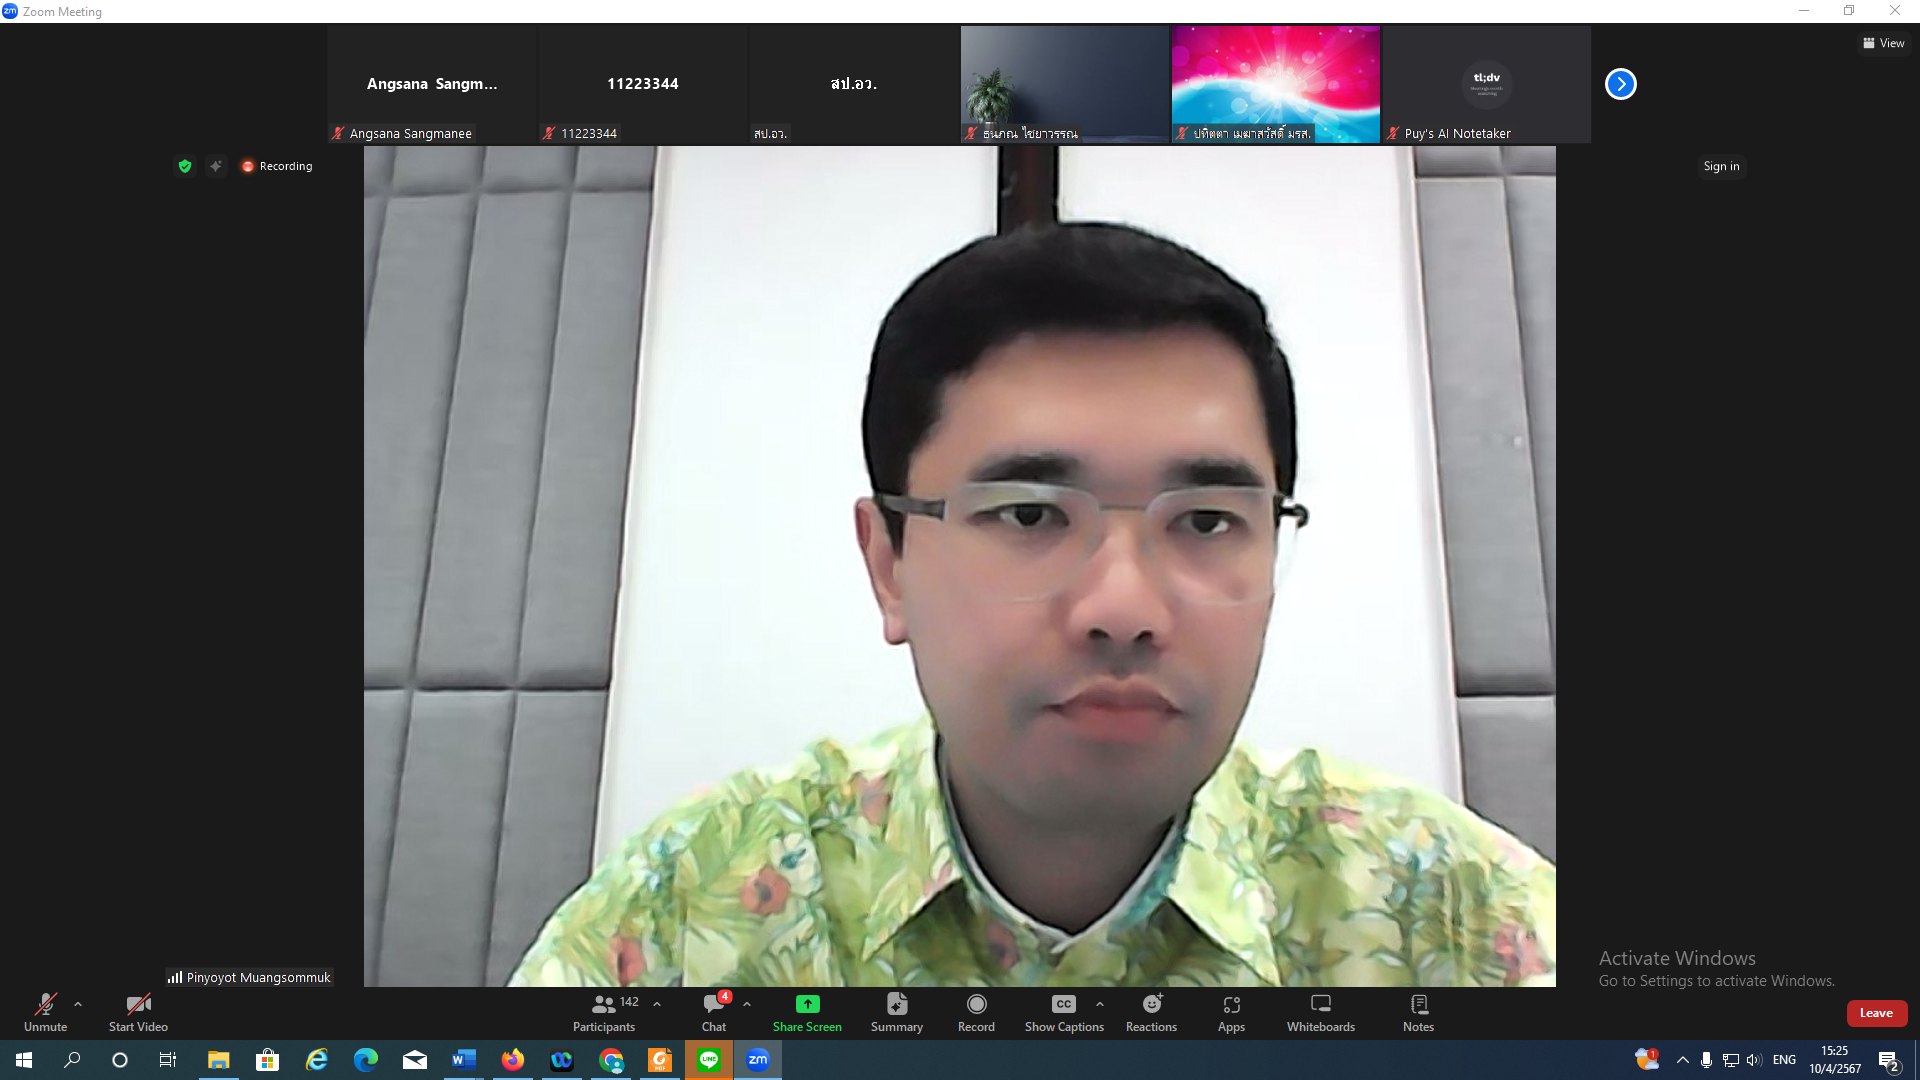The image size is (1920, 1080).
Task: Select Puy's AI Notetaker tile
Action: [1486, 84]
